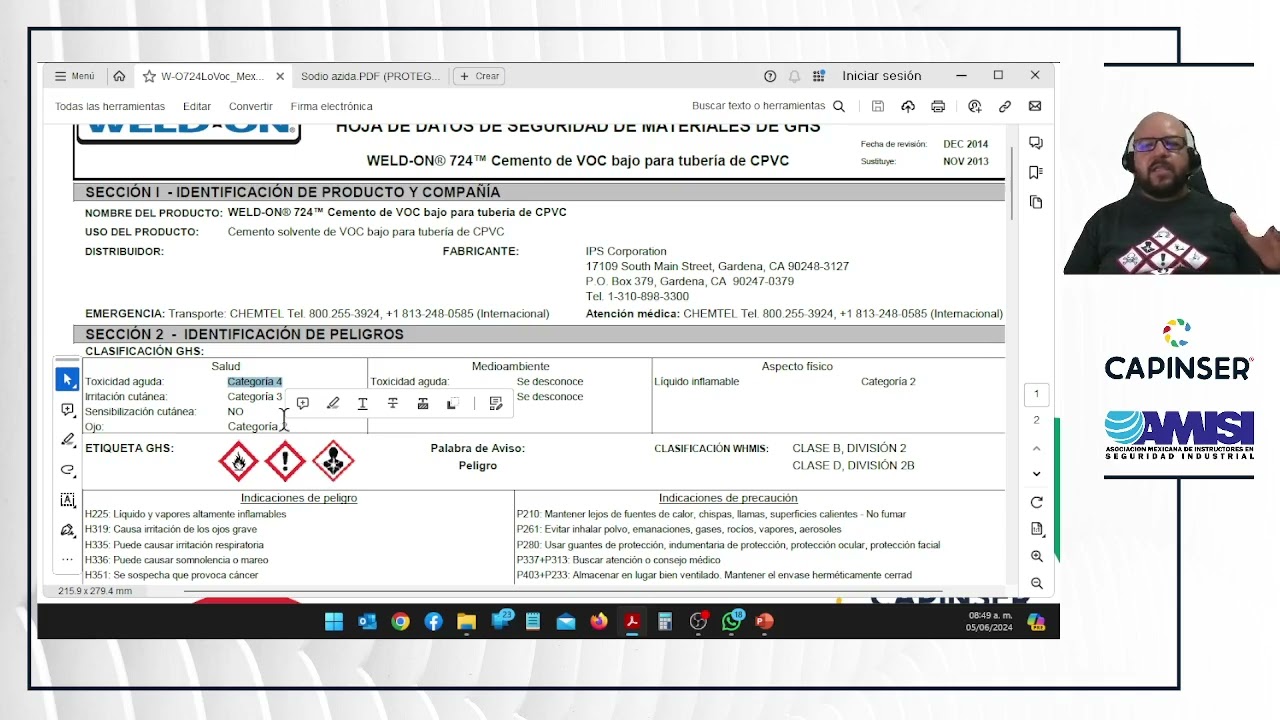1280x720 pixels.
Task: Open the bookmarks panel icon in right sidebar
Action: click(1036, 173)
